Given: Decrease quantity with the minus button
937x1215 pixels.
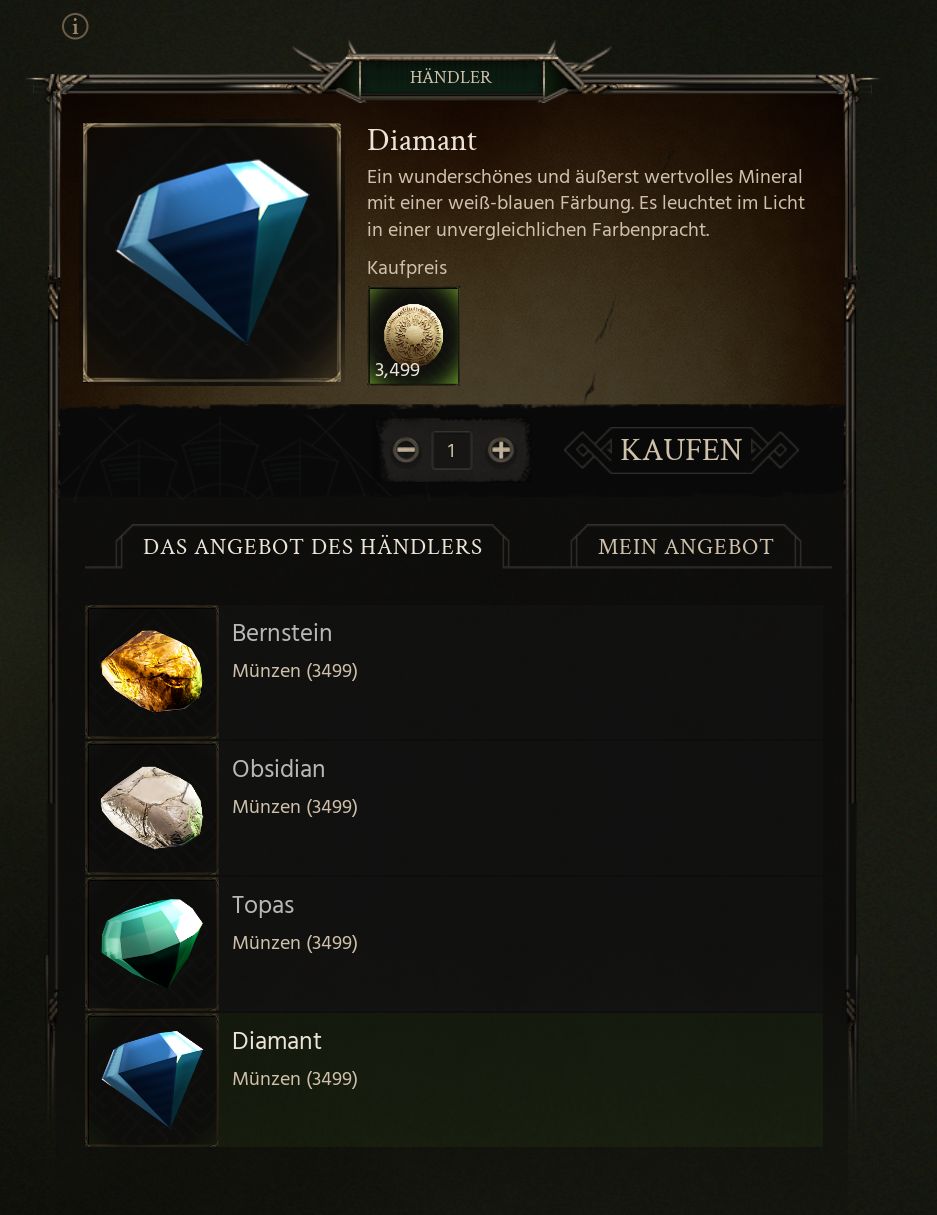Looking at the screenshot, I should 406,450.
